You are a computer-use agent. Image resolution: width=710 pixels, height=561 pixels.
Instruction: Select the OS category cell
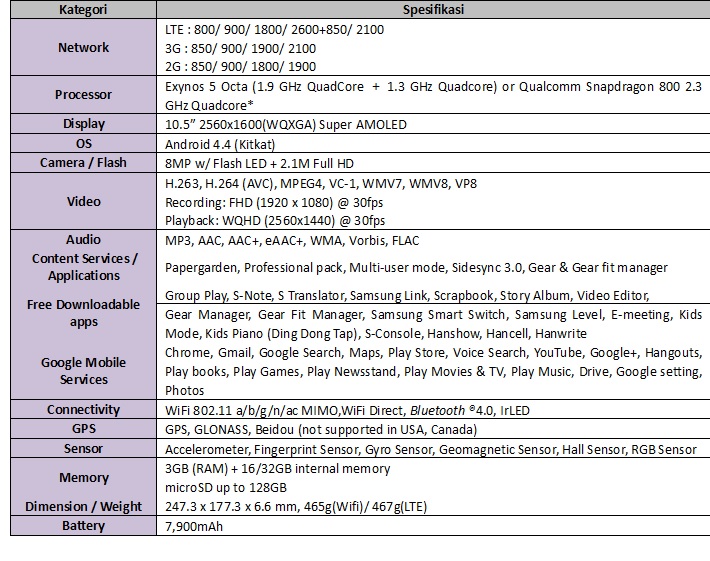(83, 144)
